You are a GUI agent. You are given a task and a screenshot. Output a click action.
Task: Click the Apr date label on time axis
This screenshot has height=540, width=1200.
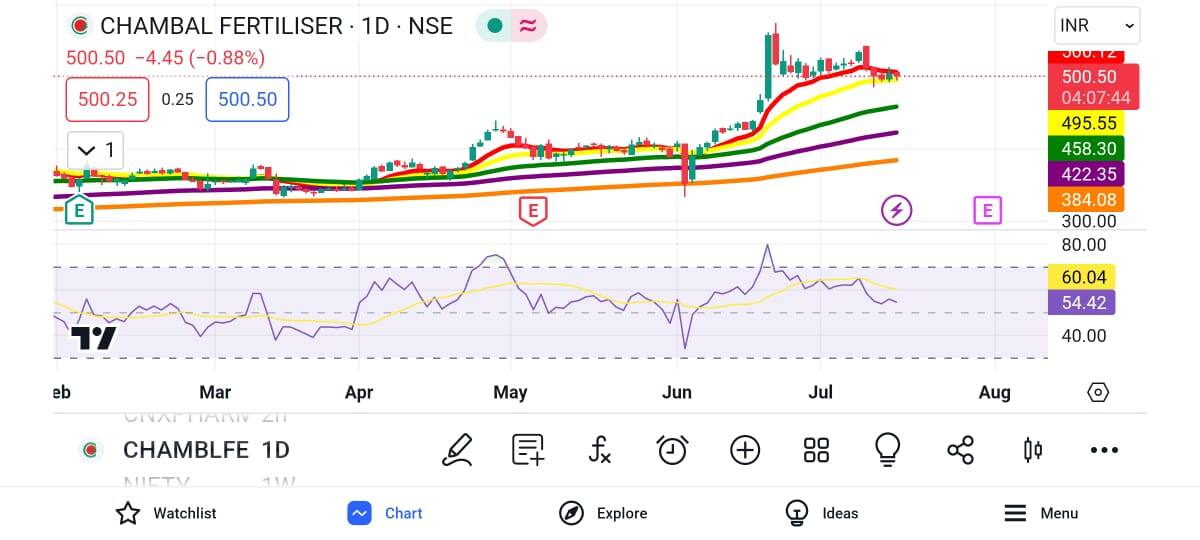[x=359, y=392]
